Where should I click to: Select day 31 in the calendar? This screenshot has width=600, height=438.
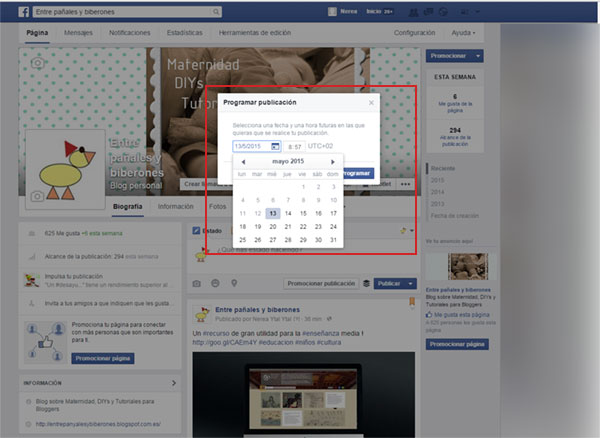pyautogui.click(x=333, y=240)
